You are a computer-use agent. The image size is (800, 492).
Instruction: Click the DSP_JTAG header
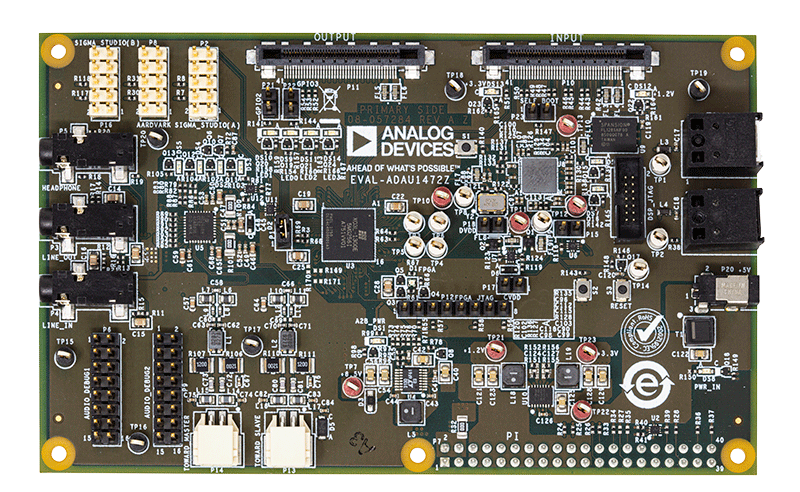pos(631,199)
